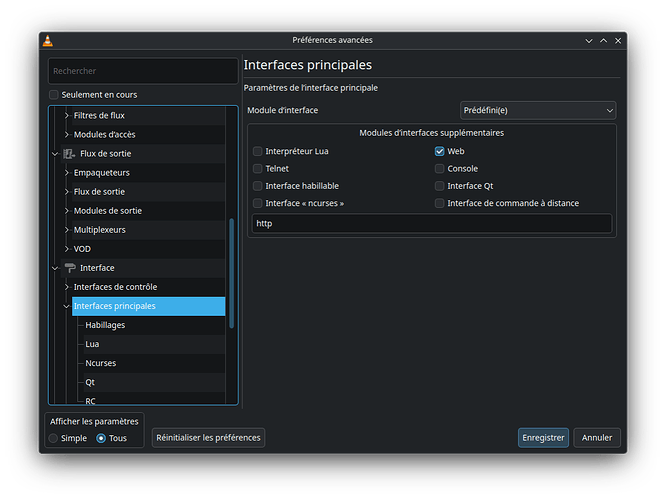The image size is (666, 499).
Task: Enable the Interface « ncurses » checkbox
Action: 257,203
